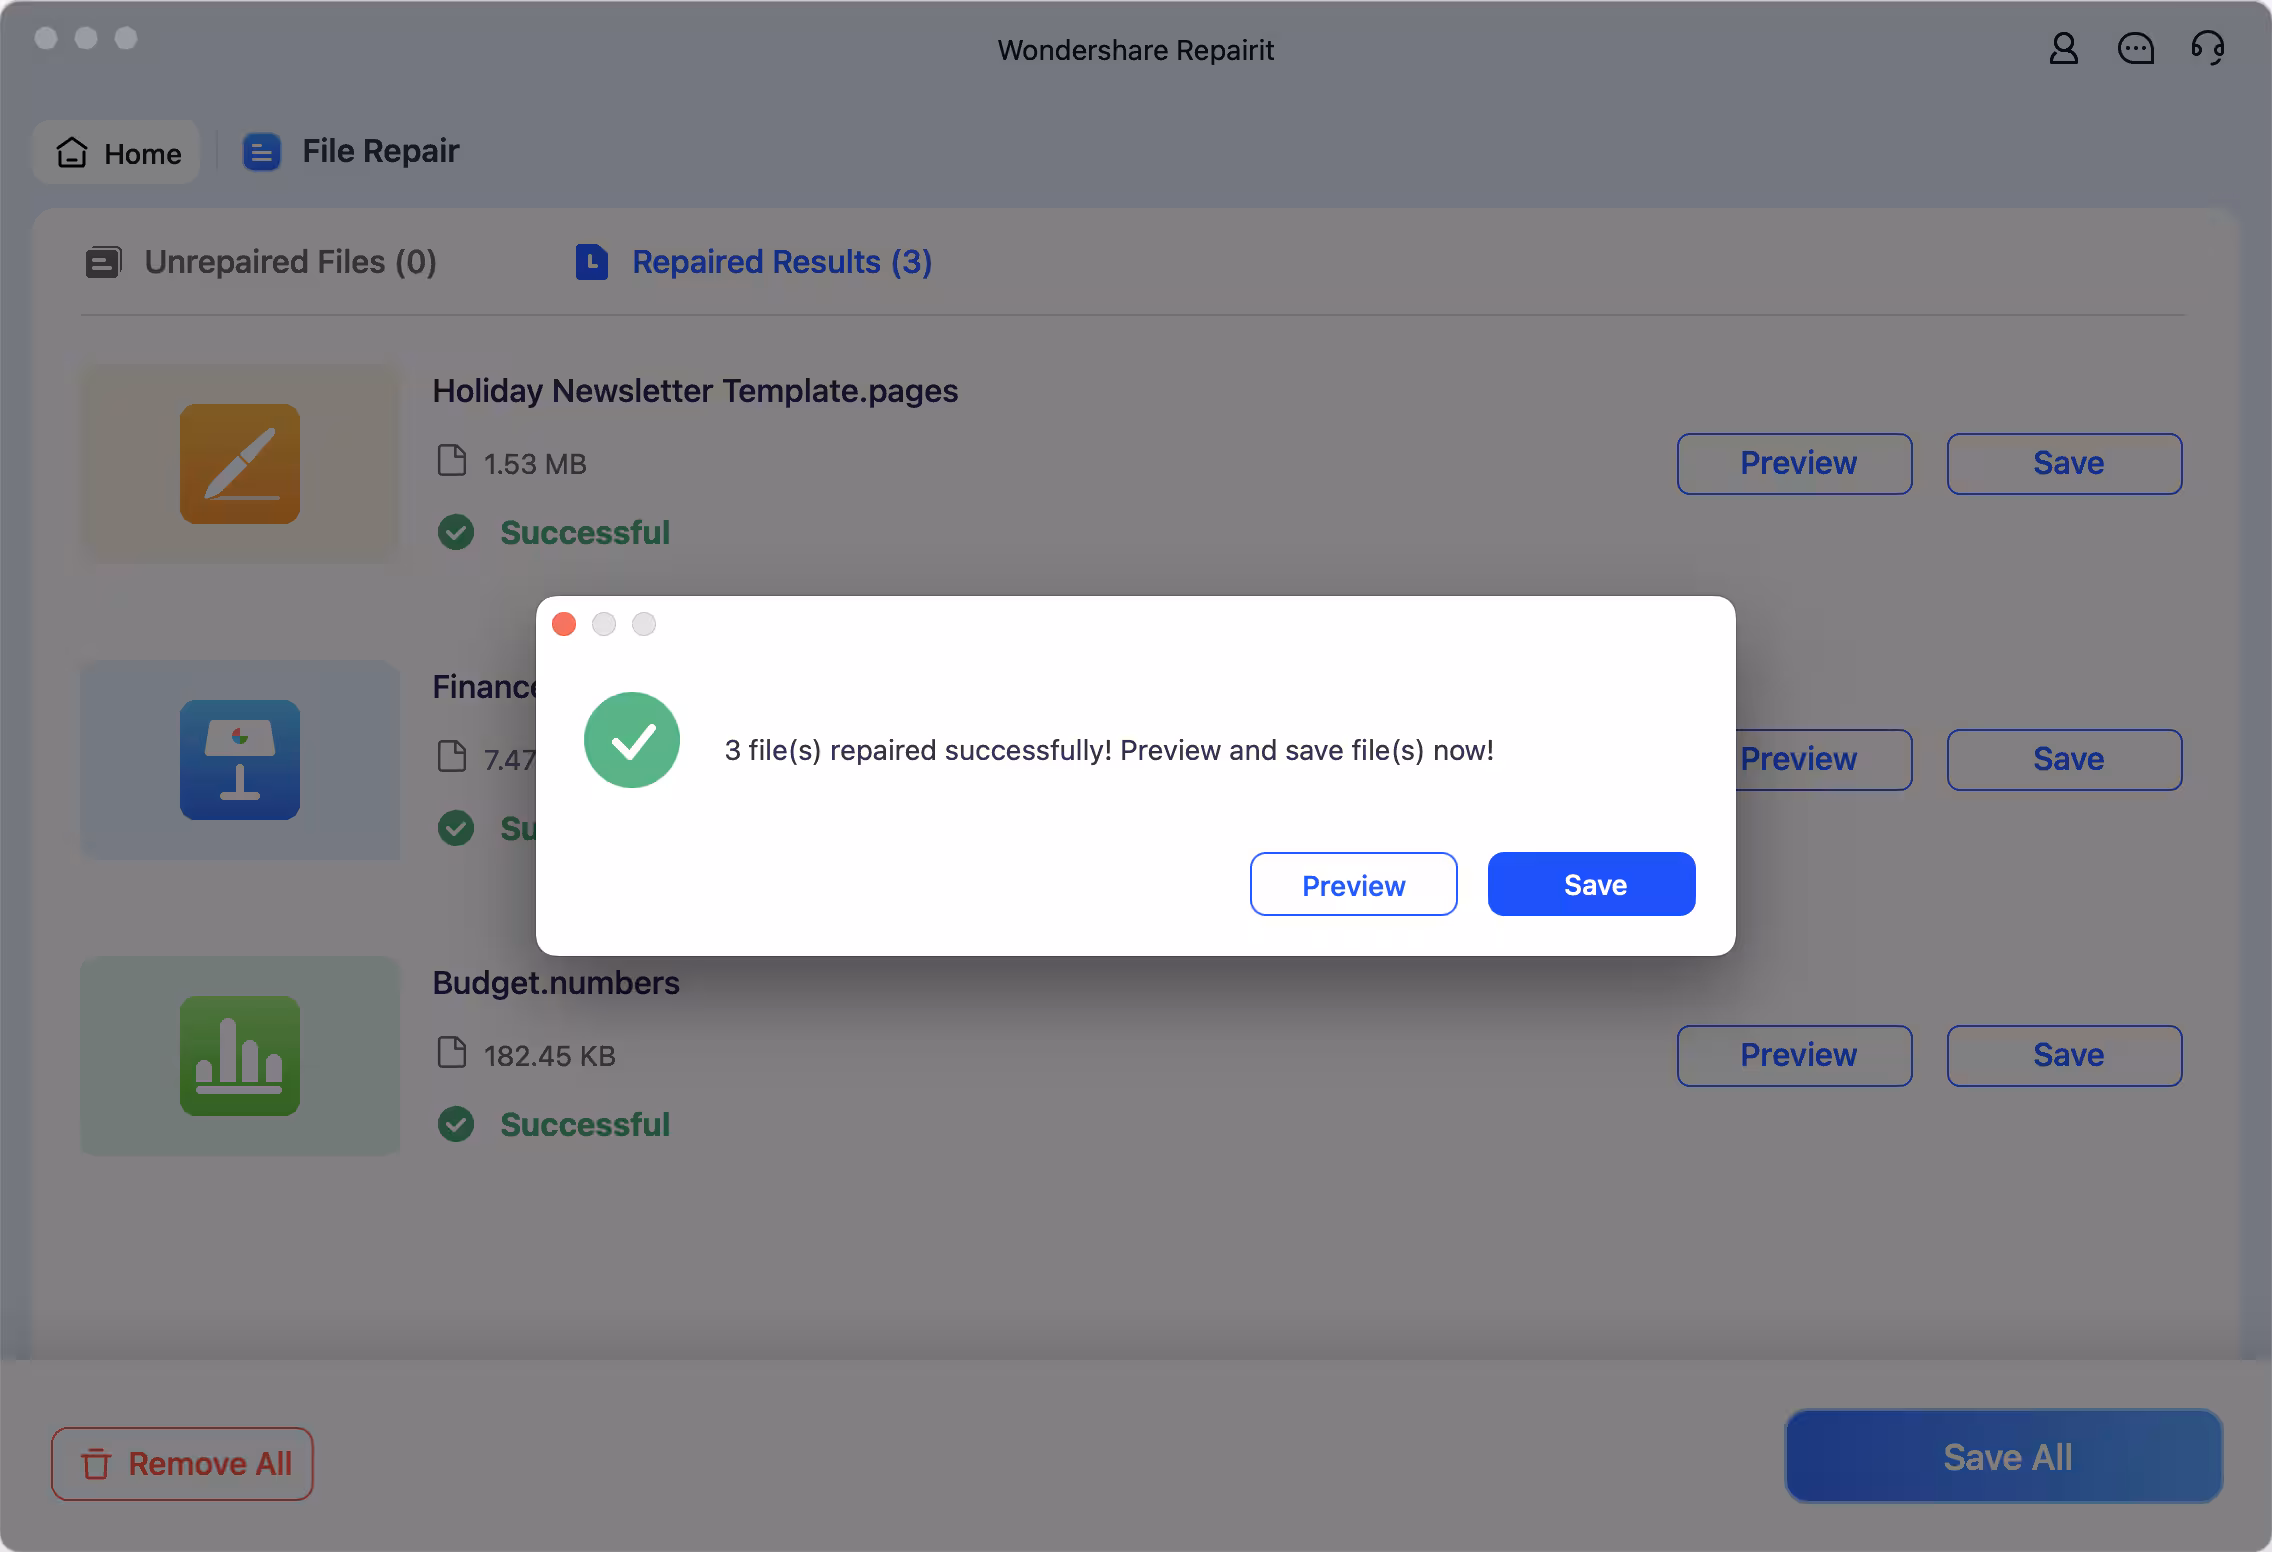Click the Pages file thumbnail
Screen dimensions: 2272x1552
point(240,463)
